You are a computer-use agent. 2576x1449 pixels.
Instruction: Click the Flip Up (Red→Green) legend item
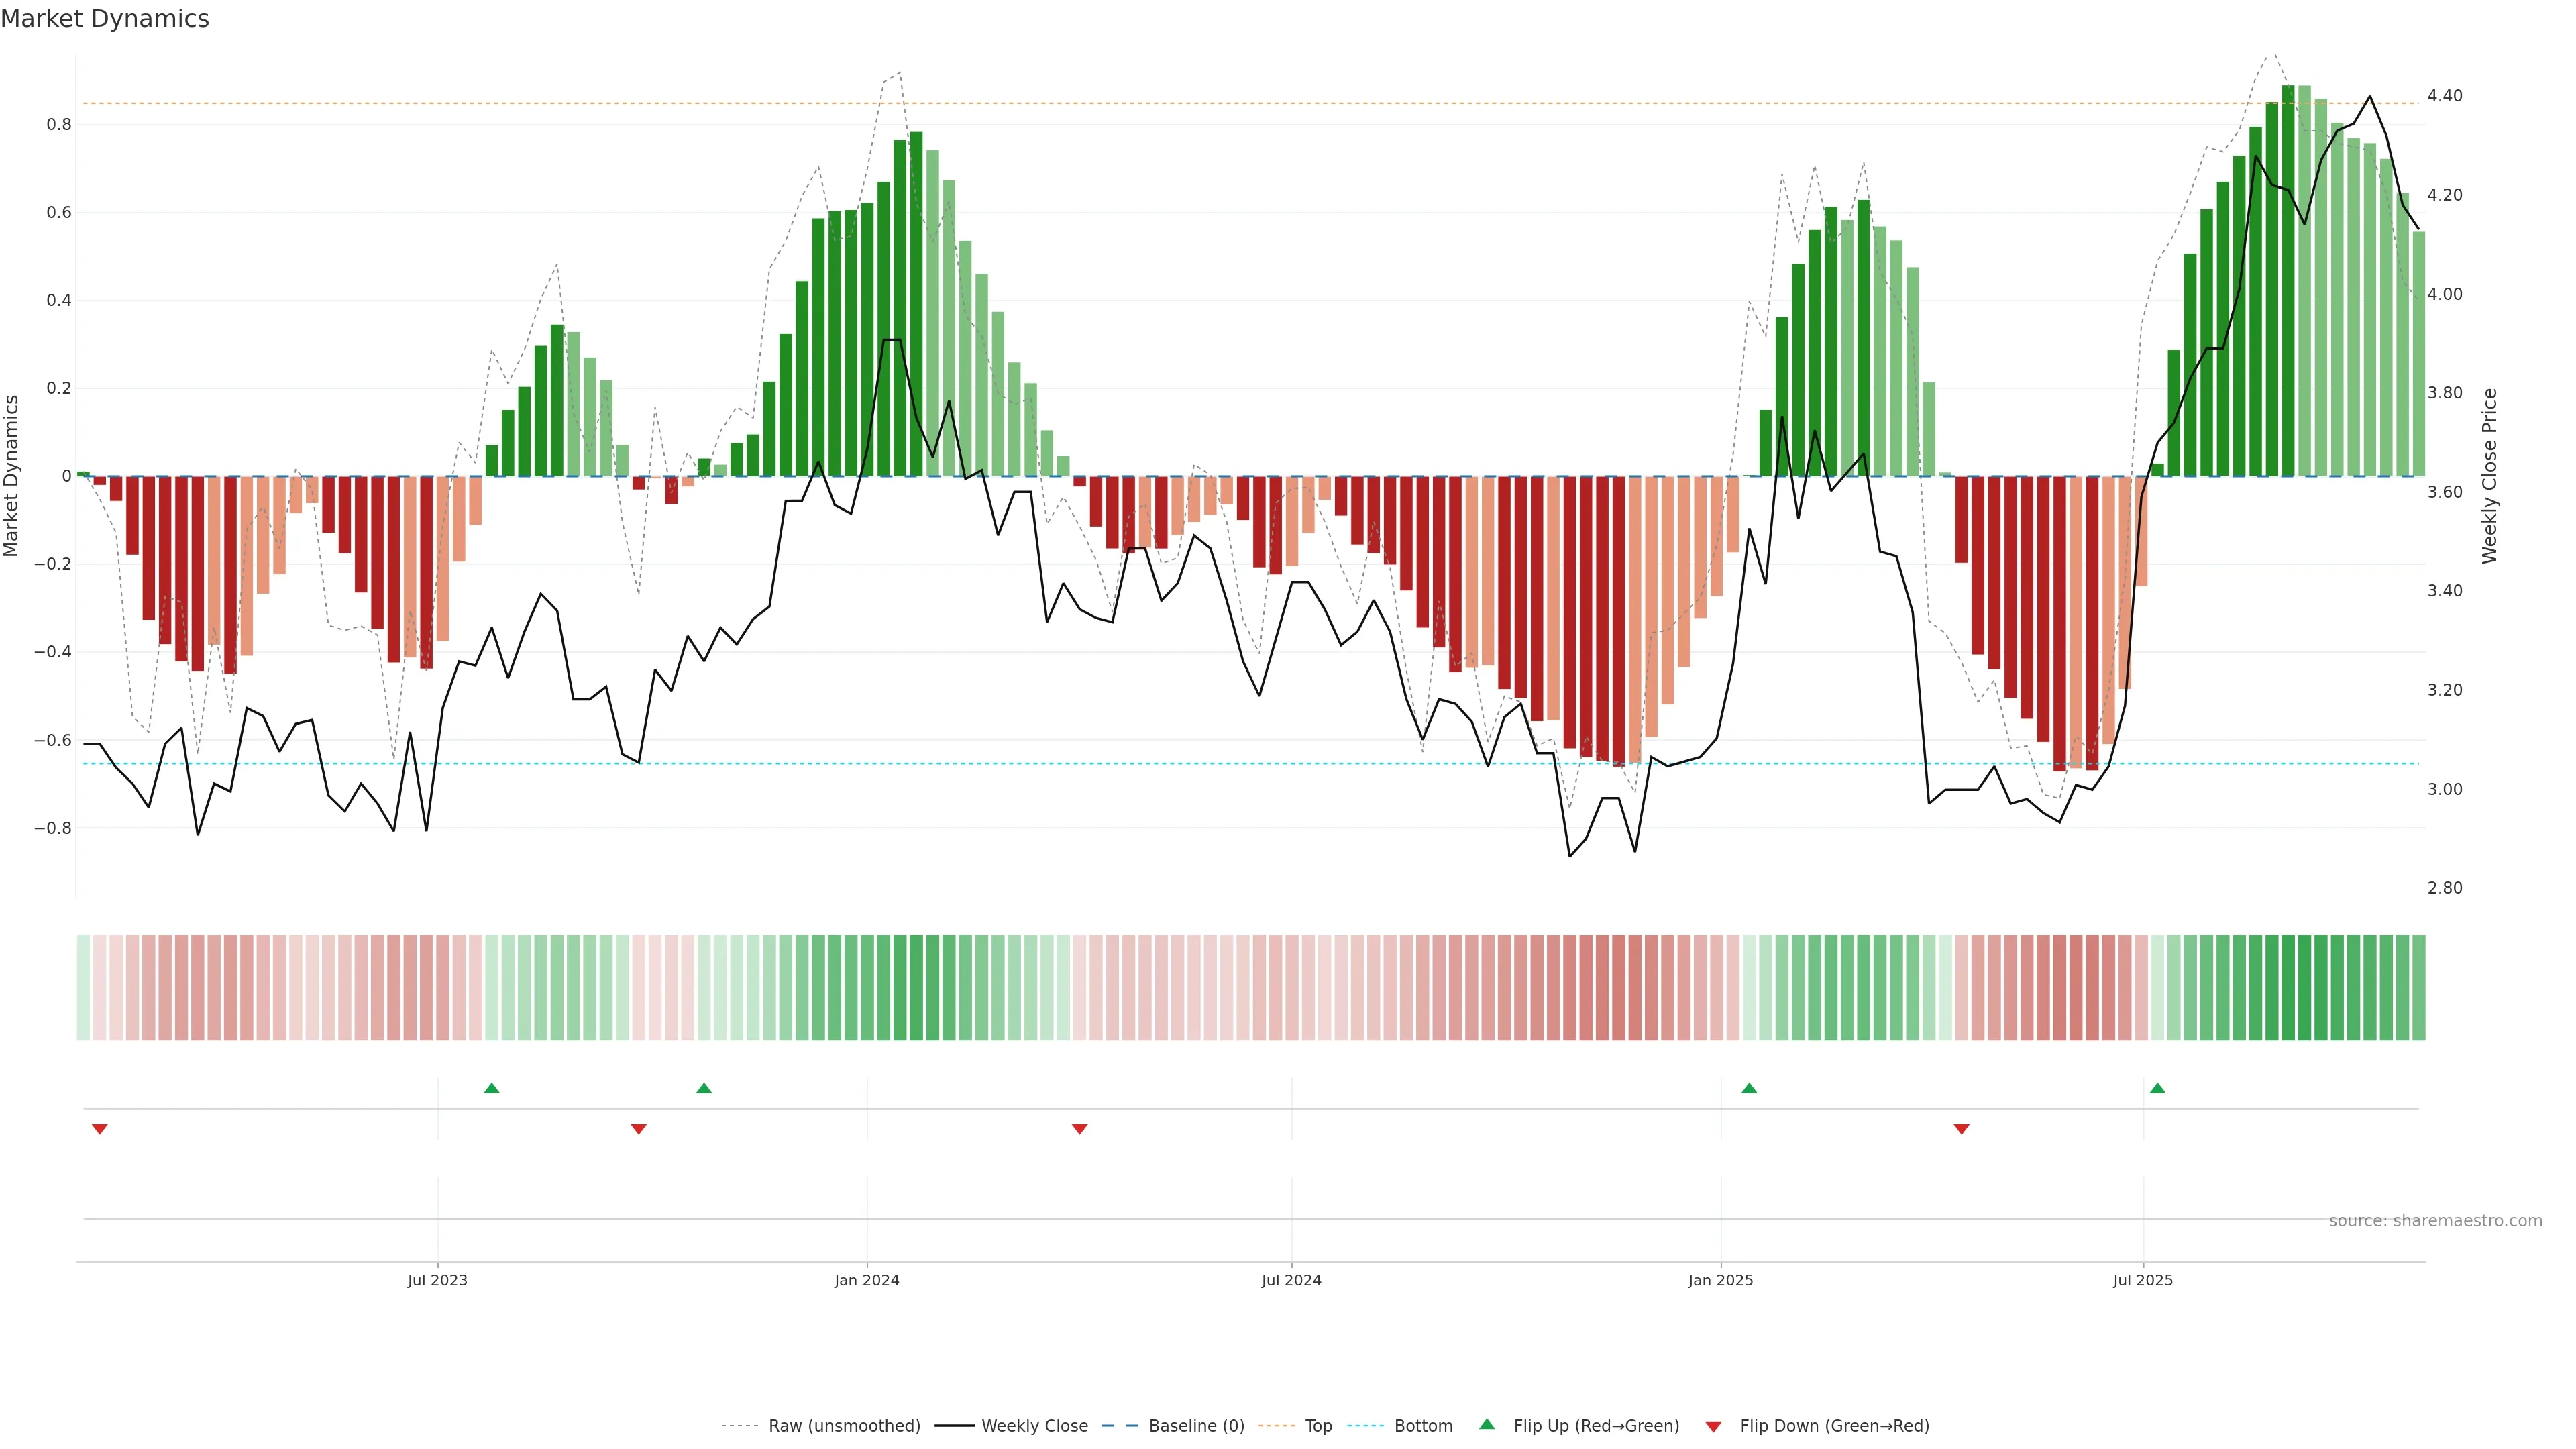click(1595, 1425)
